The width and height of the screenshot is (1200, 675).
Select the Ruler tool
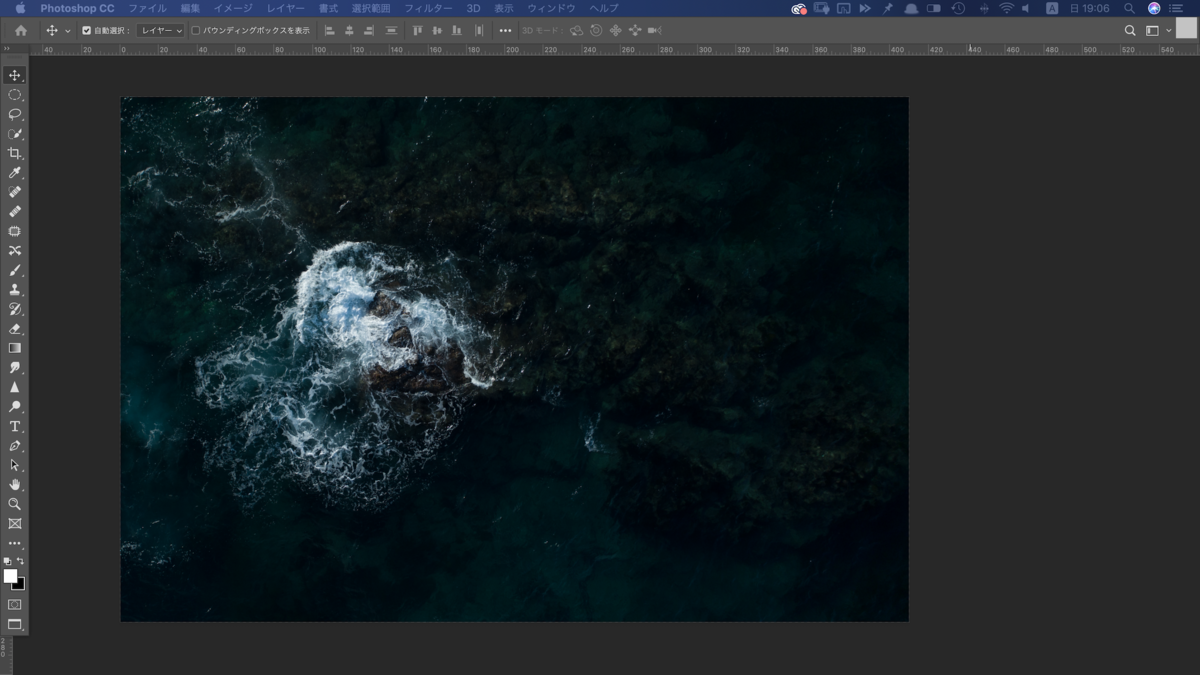[15, 212]
